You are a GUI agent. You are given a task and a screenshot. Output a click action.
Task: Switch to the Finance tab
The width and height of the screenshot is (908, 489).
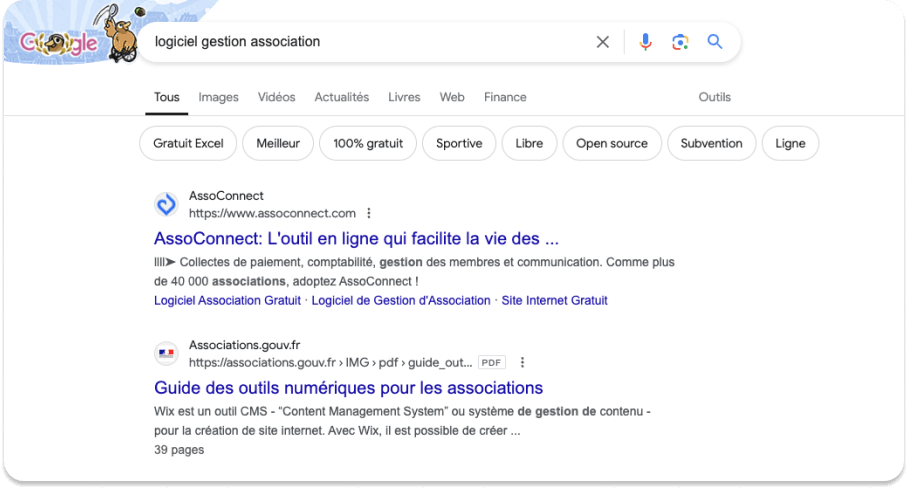505,97
